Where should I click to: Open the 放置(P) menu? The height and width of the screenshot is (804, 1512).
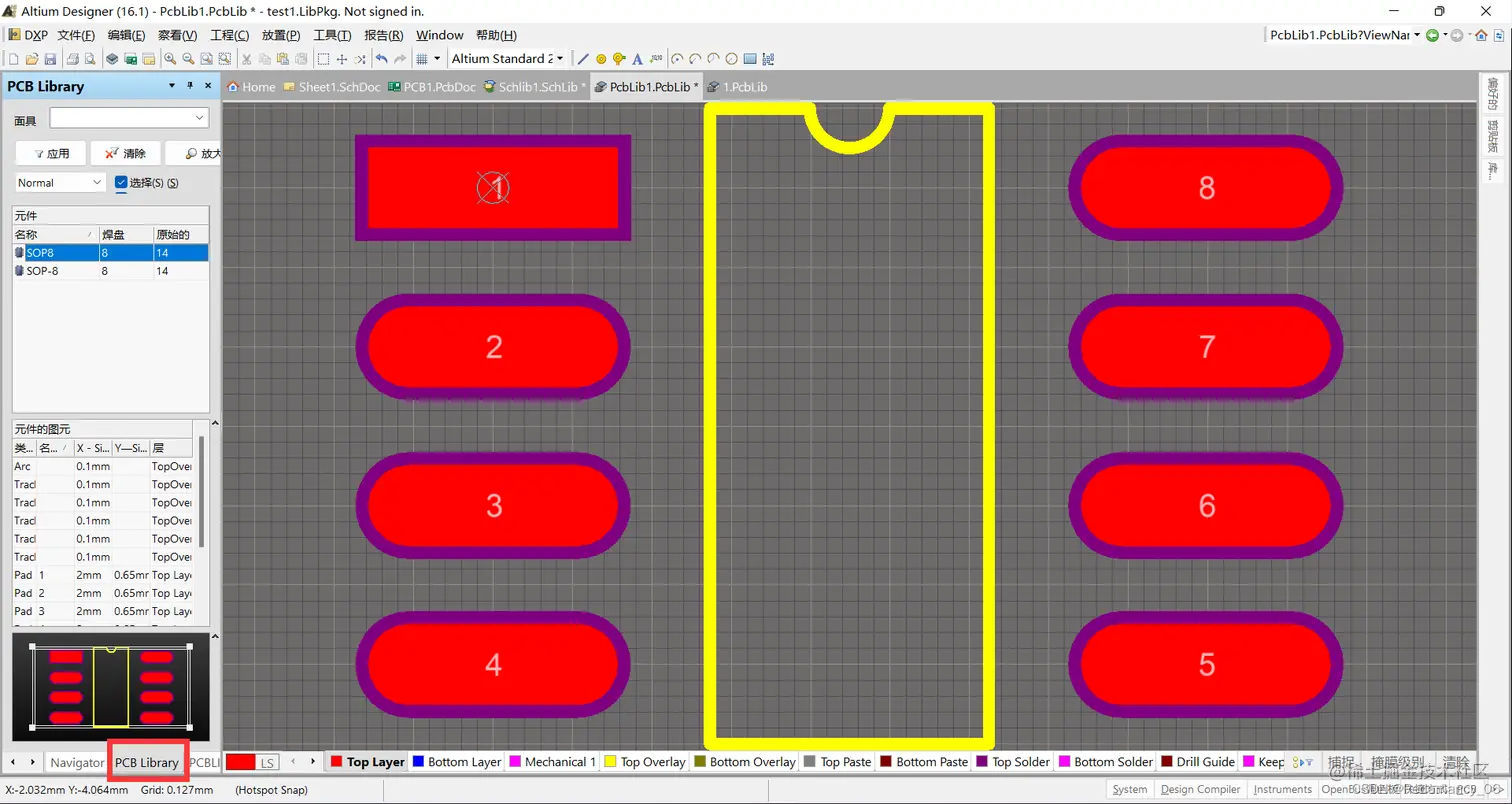(x=281, y=35)
